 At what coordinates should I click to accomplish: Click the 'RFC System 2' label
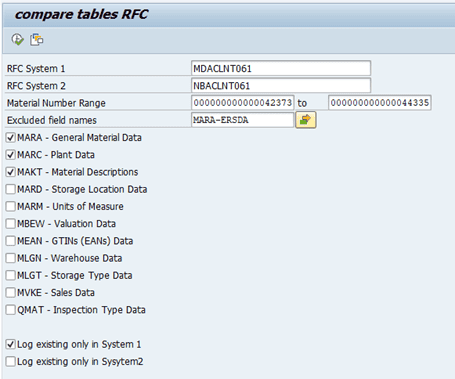point(36,86)
